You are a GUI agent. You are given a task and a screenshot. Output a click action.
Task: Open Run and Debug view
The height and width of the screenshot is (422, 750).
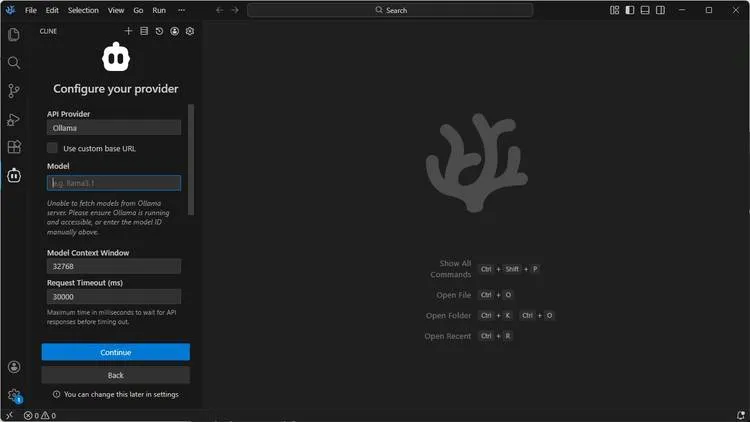14,119
